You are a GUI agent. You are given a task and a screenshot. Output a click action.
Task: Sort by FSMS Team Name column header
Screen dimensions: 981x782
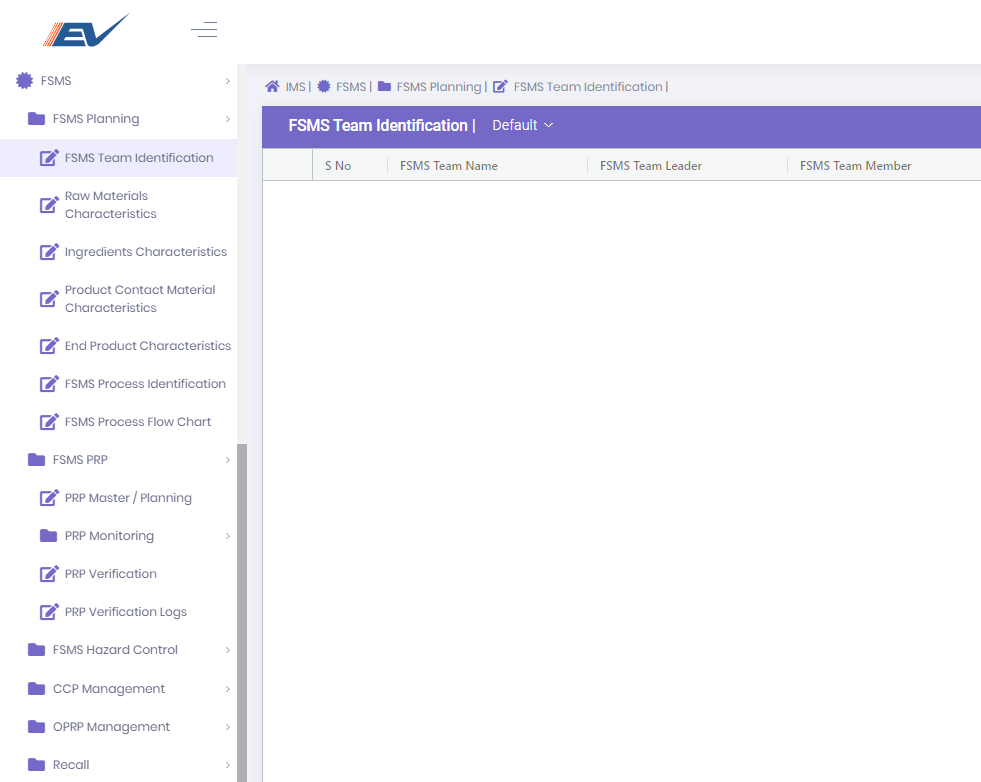[449, 166]
